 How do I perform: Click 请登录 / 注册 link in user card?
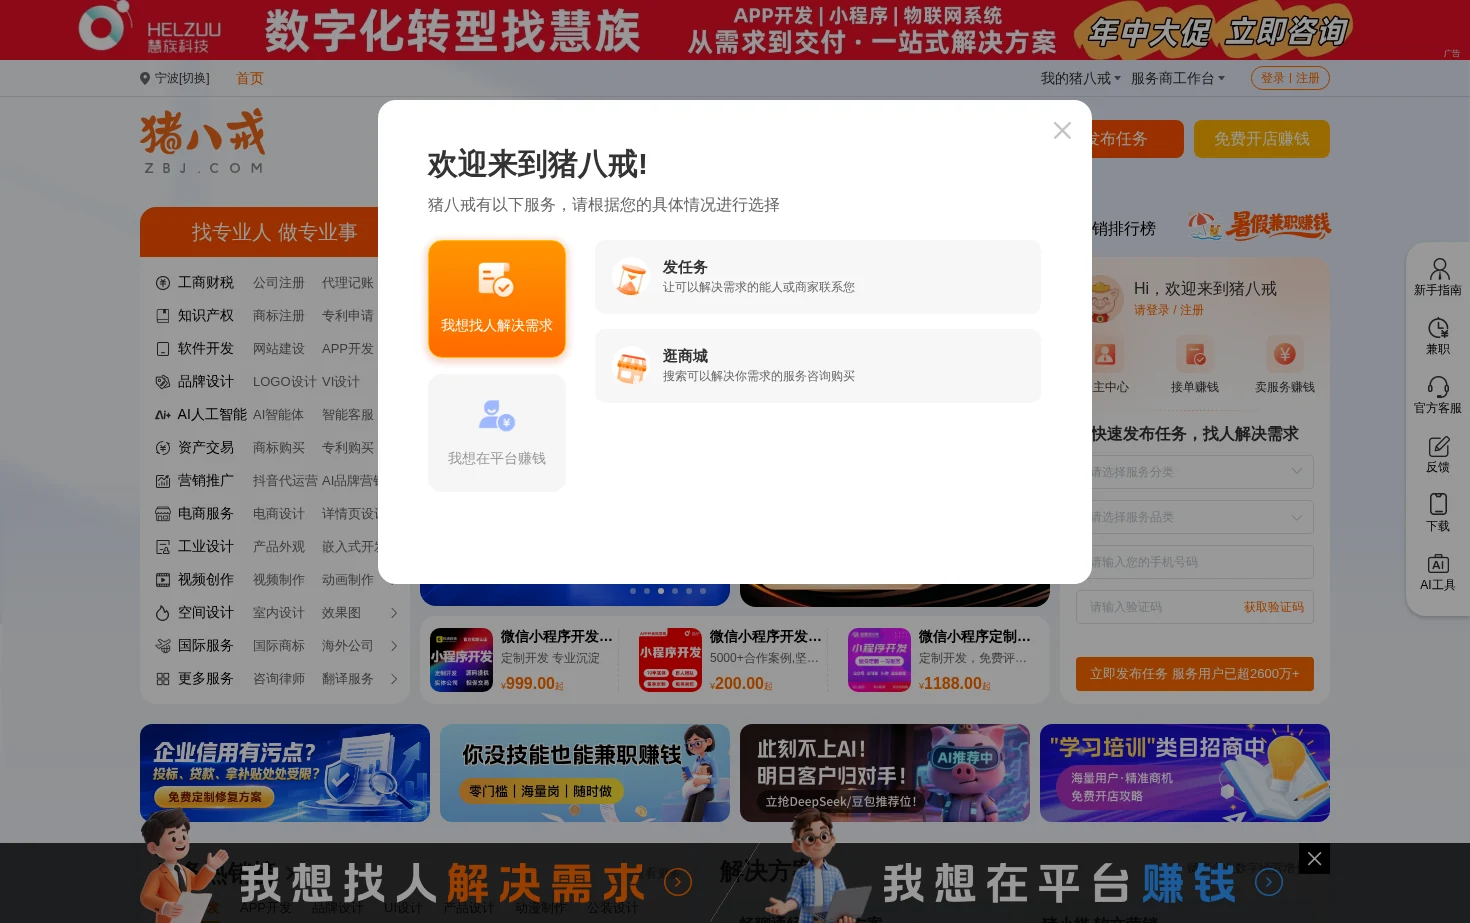pyautogui.click(x=1169, y=311)
